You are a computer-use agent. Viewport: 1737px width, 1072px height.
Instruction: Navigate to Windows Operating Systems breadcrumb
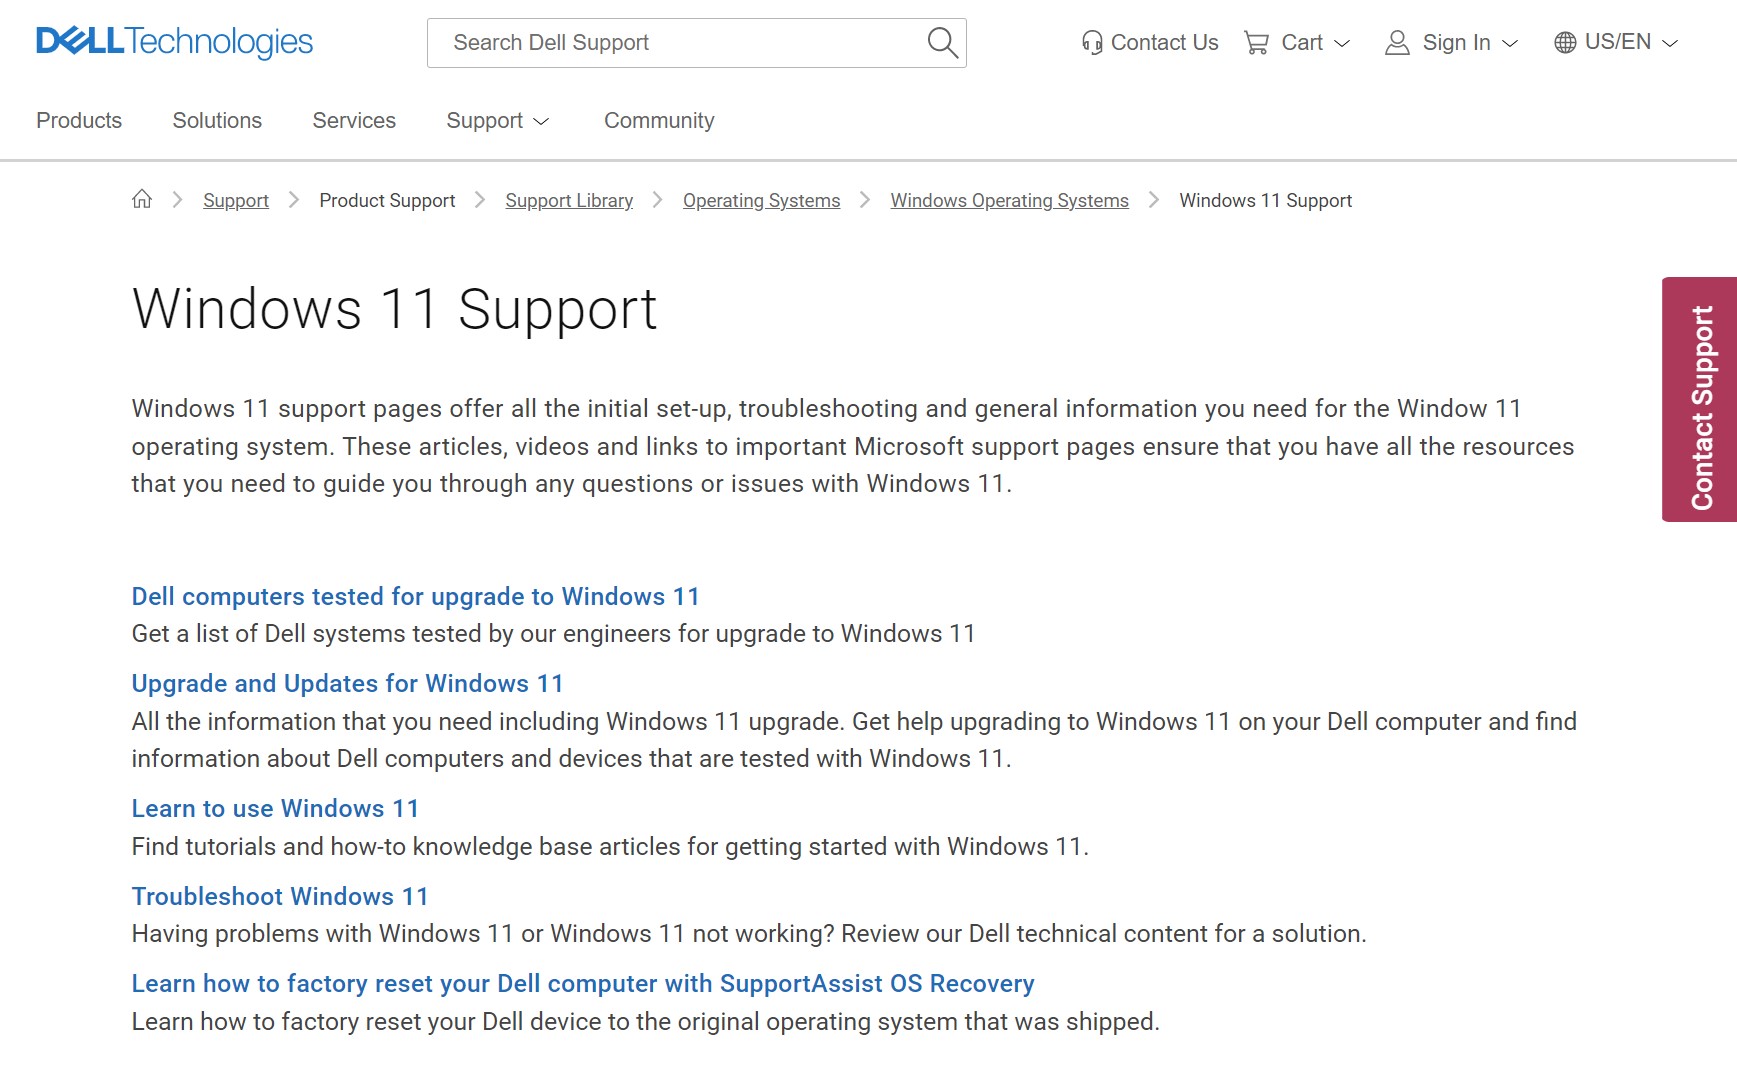pyautogui.click(x=1009, y=201)
